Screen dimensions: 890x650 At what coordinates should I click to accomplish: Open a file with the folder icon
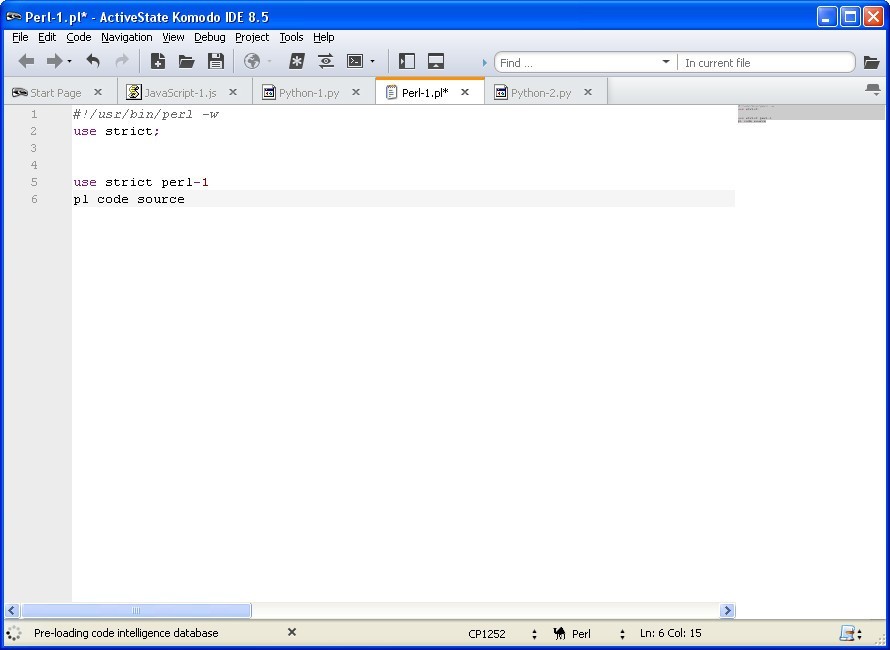pyautogui.click(x=187, y=61)
